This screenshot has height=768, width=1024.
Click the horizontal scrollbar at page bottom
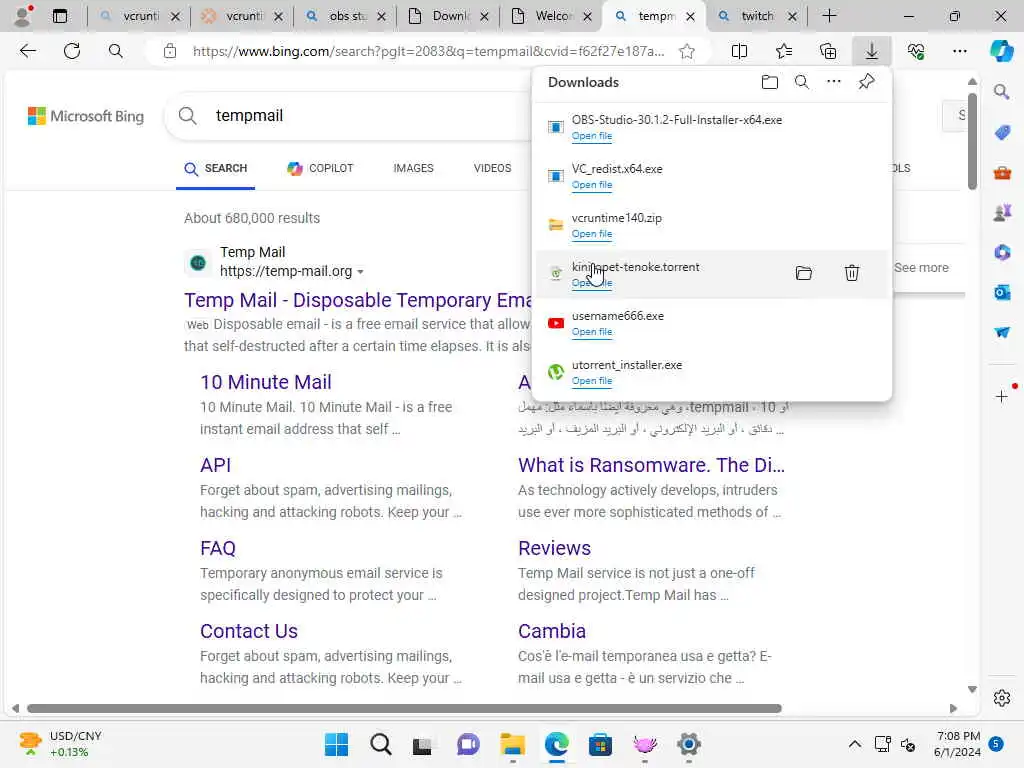(x=404, y=709)
